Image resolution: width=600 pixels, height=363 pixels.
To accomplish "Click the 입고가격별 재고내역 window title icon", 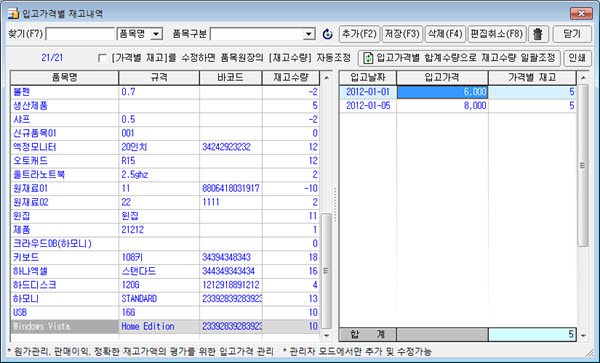I will tap(13, 14).
